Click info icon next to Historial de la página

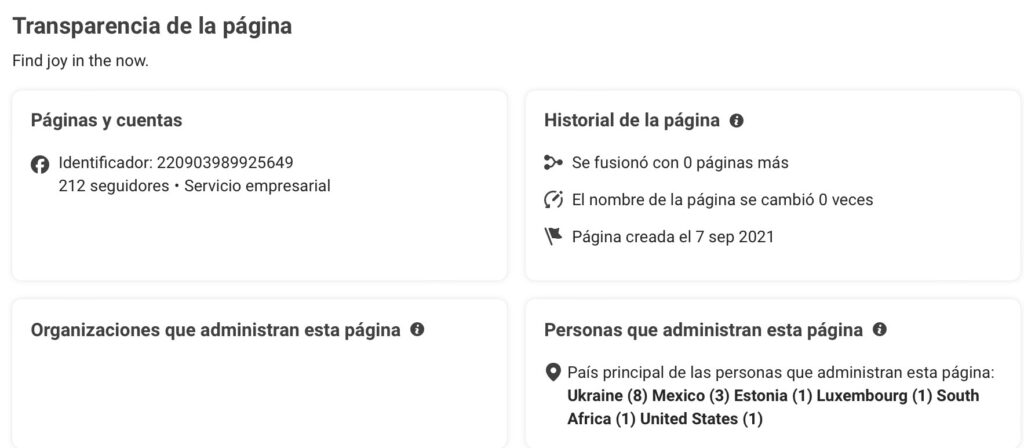point(737,121)
